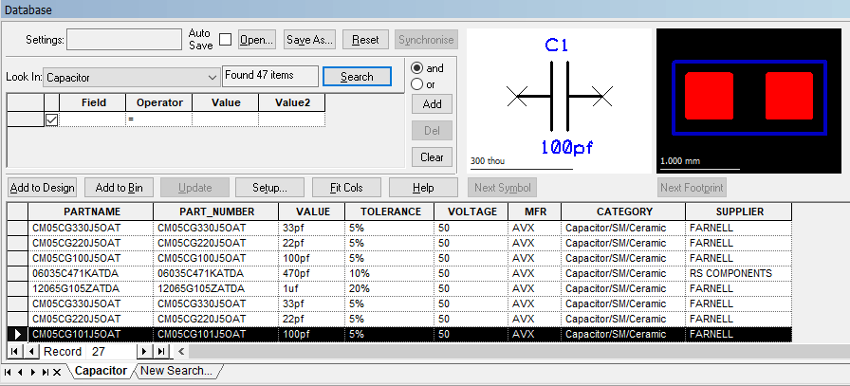Go to previous record in navigator
The height and width of the screenshot is (386, 850).
(x=31, y=351)
